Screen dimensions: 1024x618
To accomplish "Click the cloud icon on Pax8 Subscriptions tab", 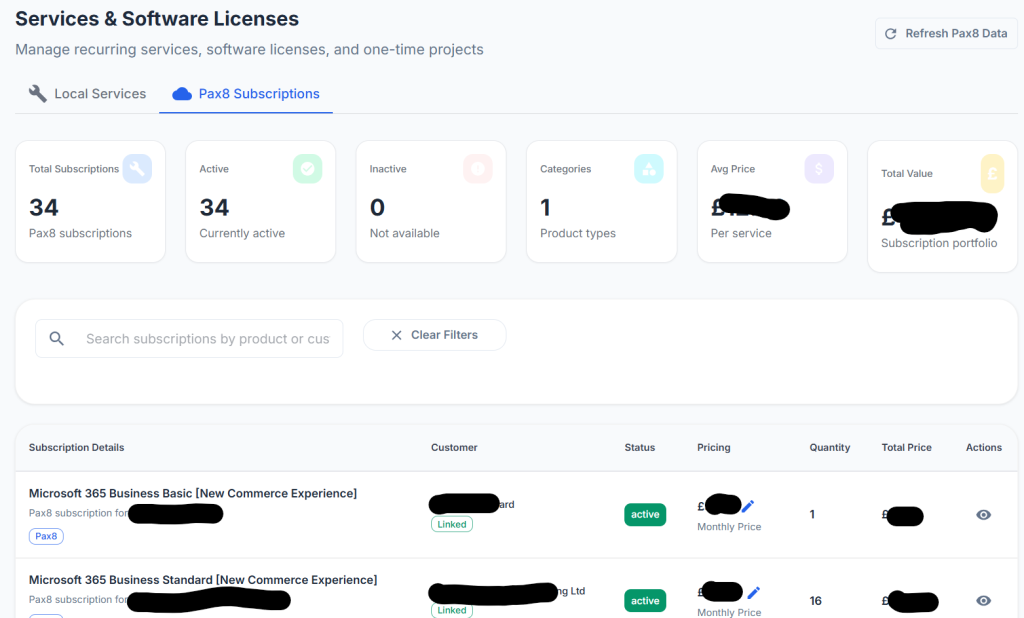I will [182, 94].
